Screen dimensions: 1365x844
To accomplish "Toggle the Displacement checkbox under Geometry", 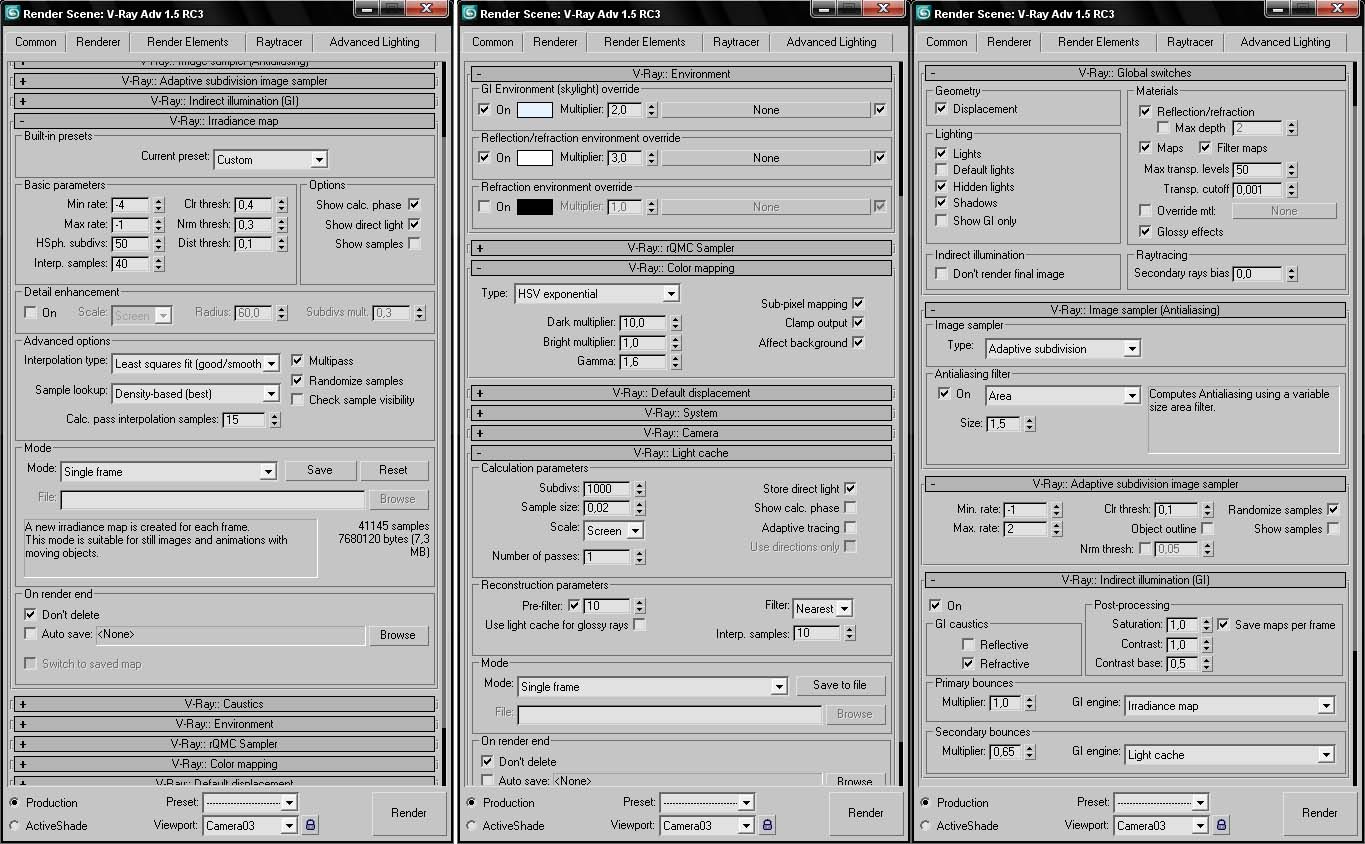I will tap(941, 108).
